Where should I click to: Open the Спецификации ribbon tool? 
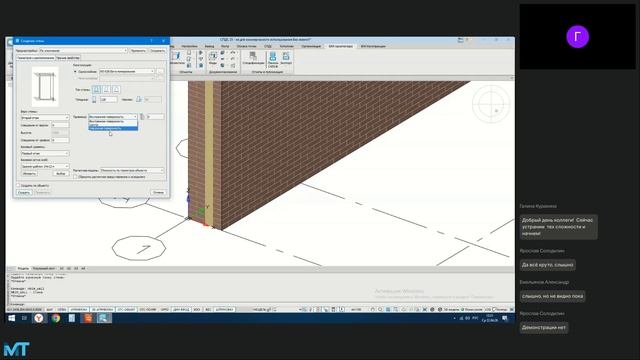coord(253,58)
